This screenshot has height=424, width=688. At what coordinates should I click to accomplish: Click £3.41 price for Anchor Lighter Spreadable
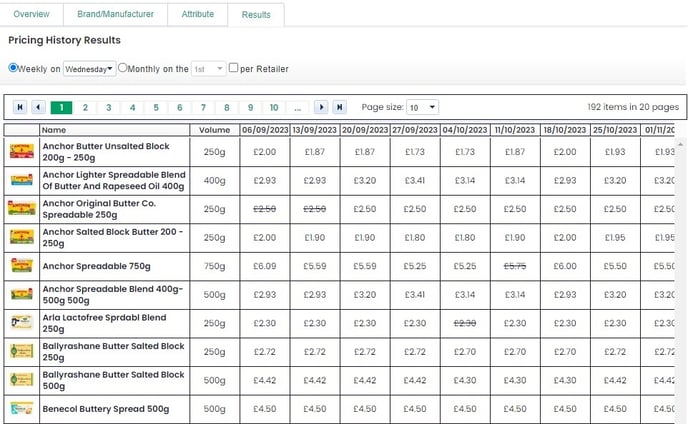[x=415, y=180]
